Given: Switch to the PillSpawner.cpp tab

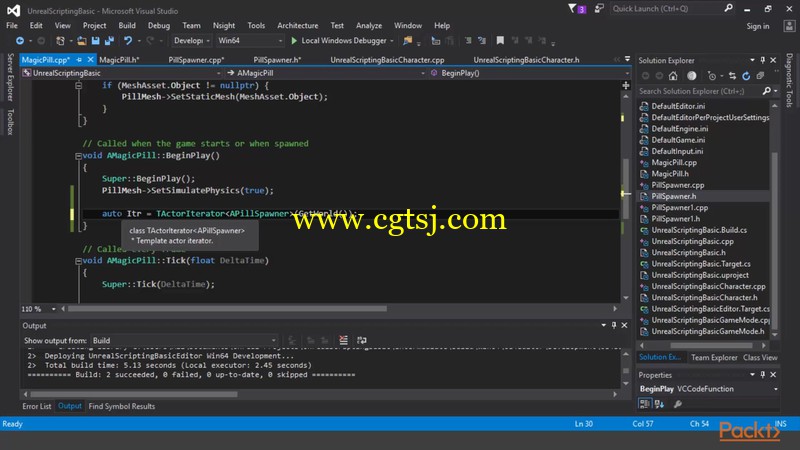Looking at the screenshot, I should point(196,60).
